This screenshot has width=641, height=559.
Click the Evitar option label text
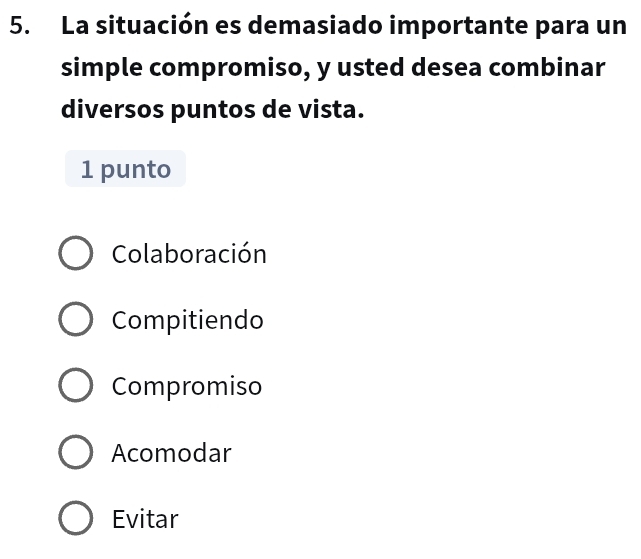(x=145, y=519)
